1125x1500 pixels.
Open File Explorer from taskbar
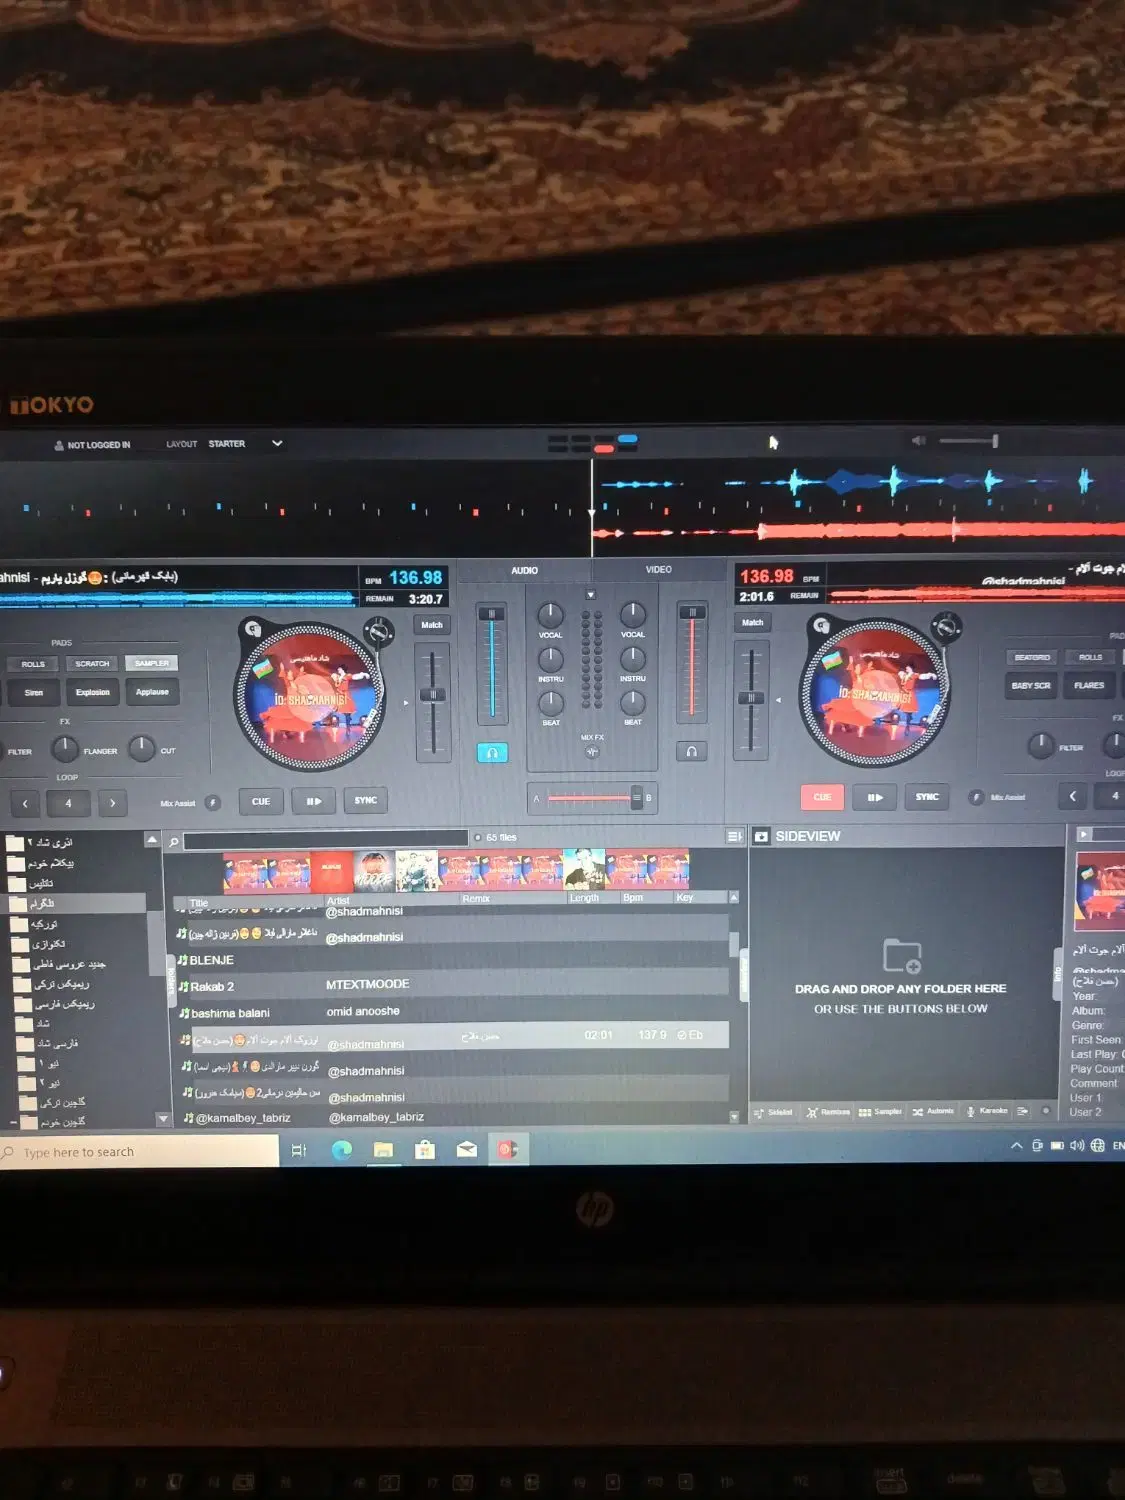(x=383, y=1150)
